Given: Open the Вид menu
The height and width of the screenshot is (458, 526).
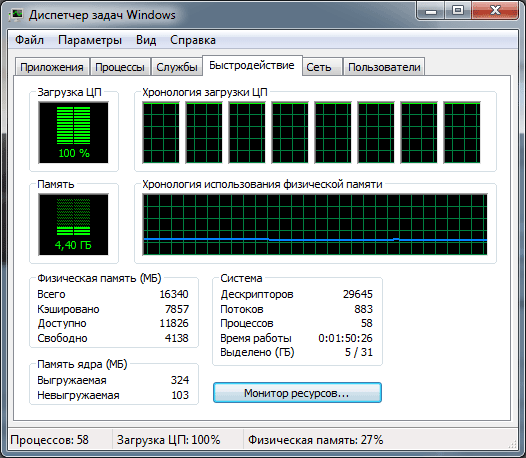Looking at the screenshot, I should point(146,40).
